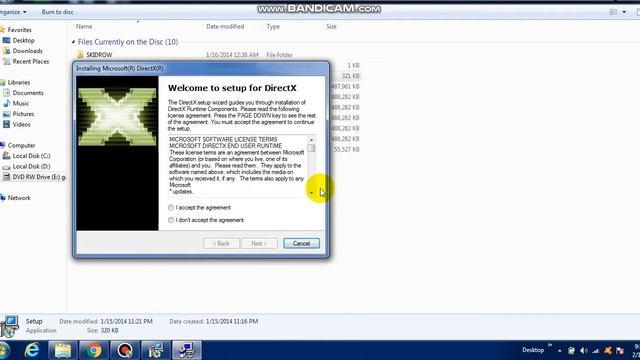Screen dimensions: 640x360
Task: Click the Setup application icon in details pane
Action: point(10,326)
